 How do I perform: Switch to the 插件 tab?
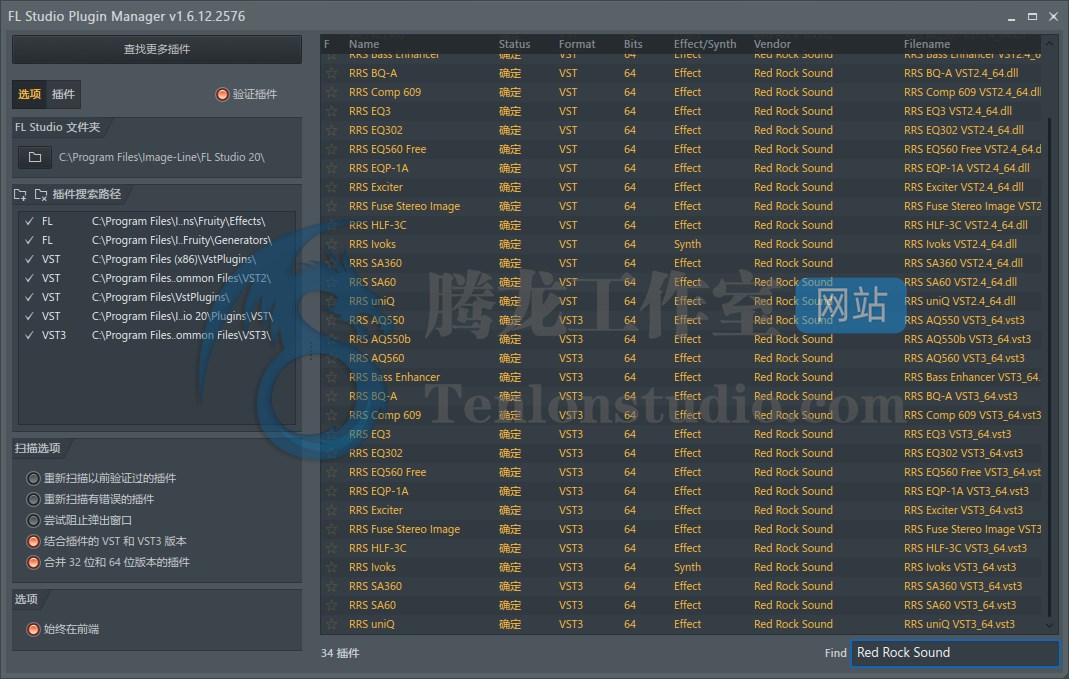coord(63,95)
